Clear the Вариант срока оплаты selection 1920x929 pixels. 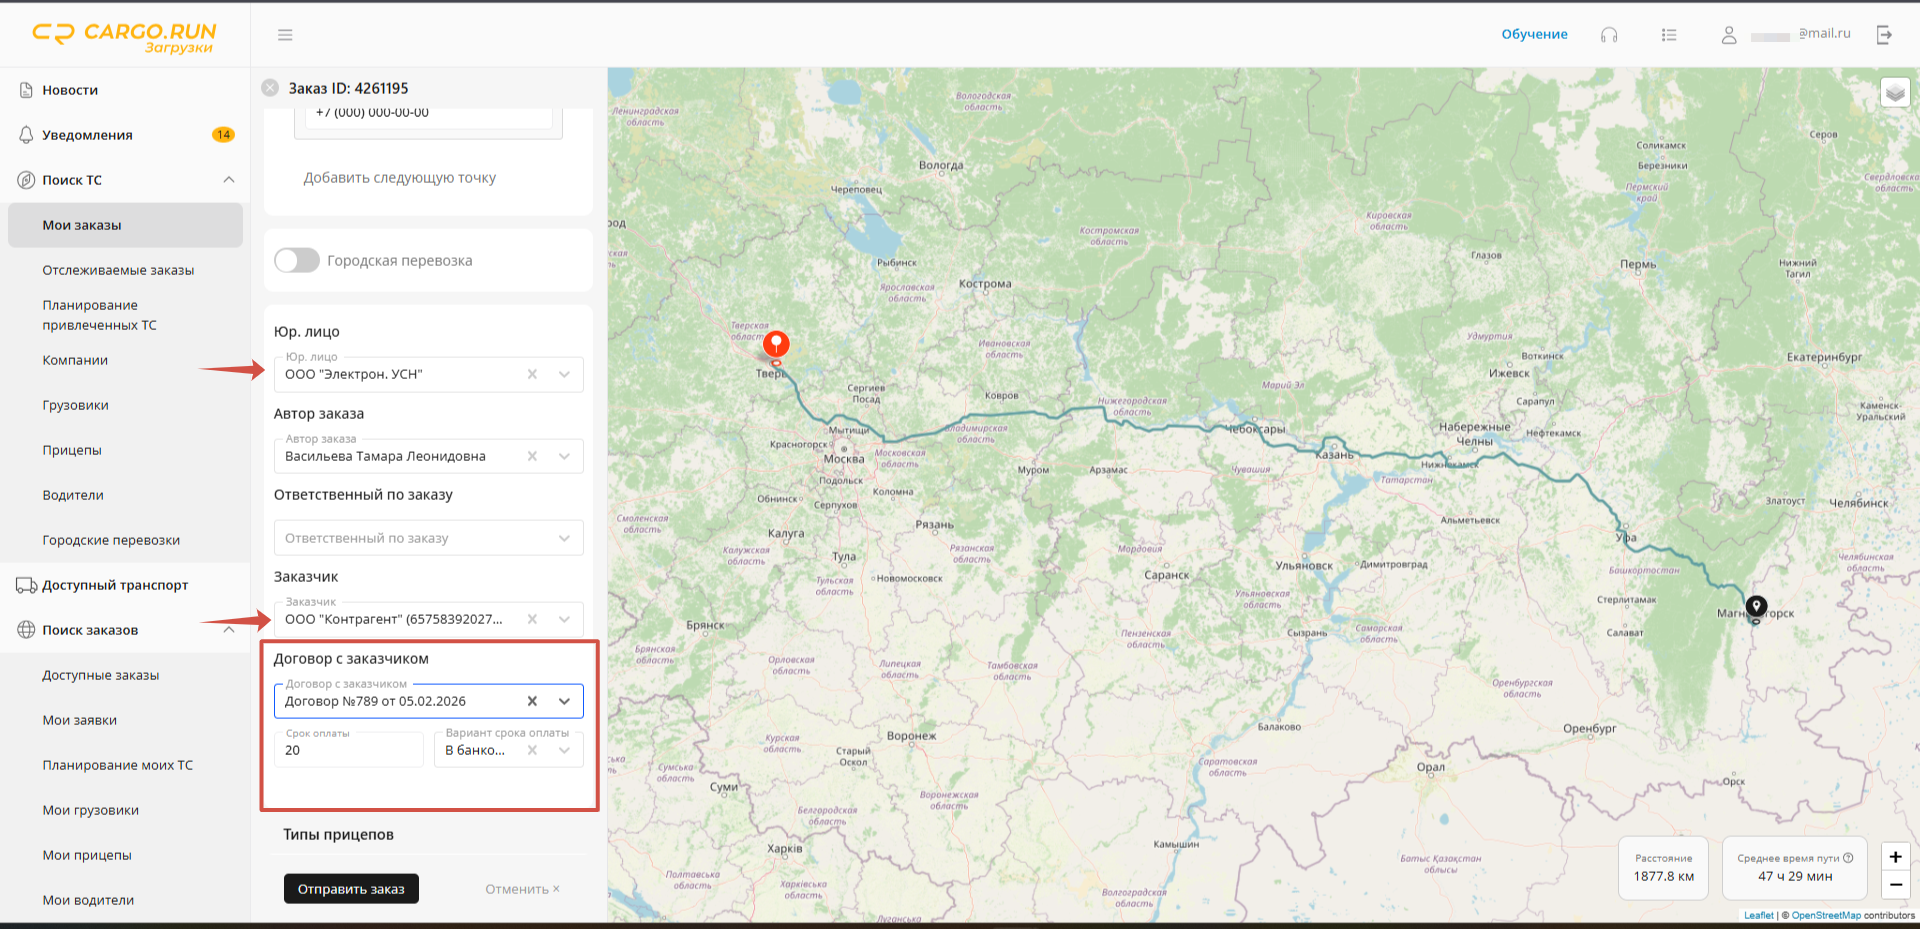532,750
